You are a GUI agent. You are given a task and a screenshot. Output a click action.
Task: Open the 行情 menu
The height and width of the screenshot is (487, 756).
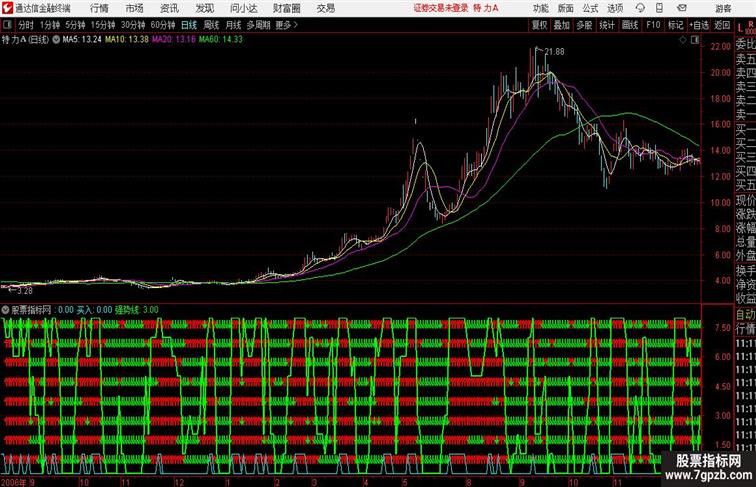click(99, 8)
